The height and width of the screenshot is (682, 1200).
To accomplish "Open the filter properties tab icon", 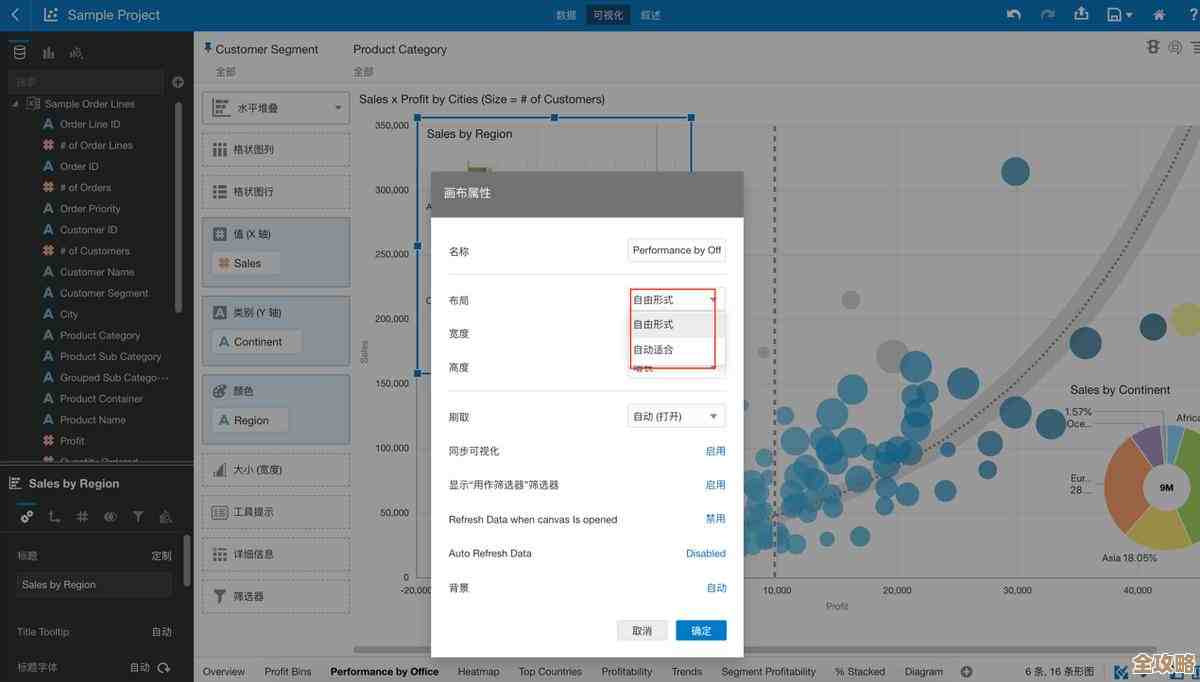I will 138,517.
